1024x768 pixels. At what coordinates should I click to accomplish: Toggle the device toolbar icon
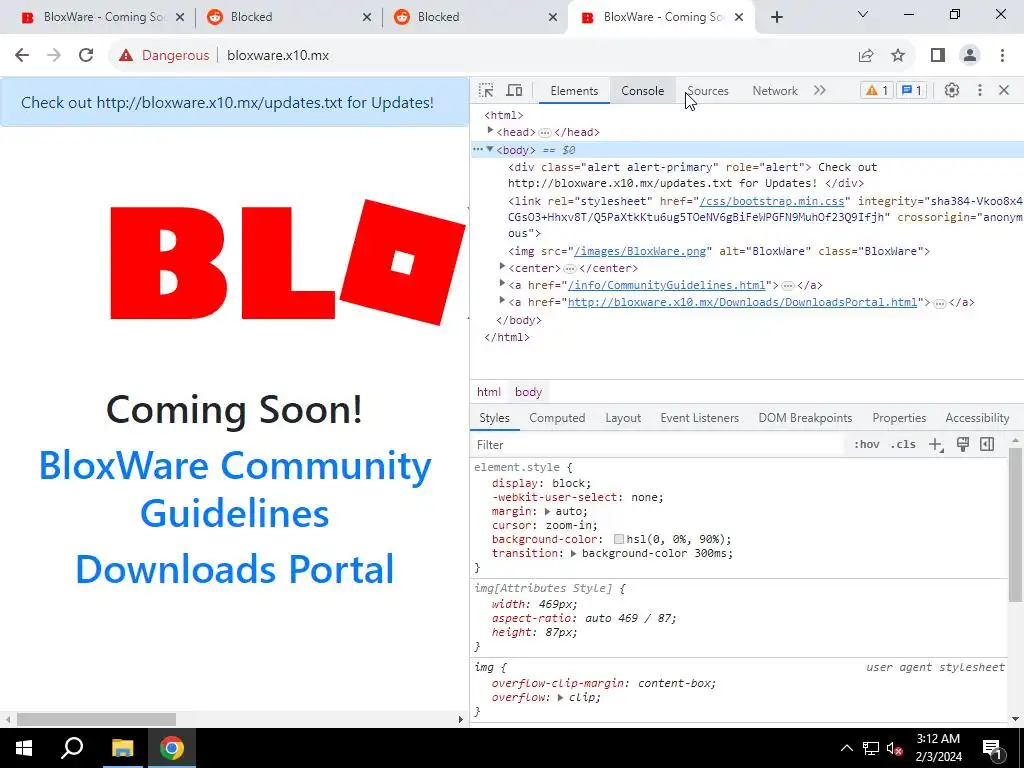(515, 90)
